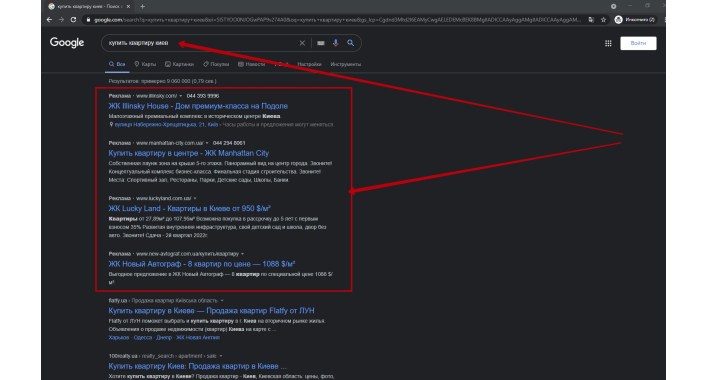Open the Incognito profile indicator
This screenshot has height=380, width=708.
pos(635,20)
